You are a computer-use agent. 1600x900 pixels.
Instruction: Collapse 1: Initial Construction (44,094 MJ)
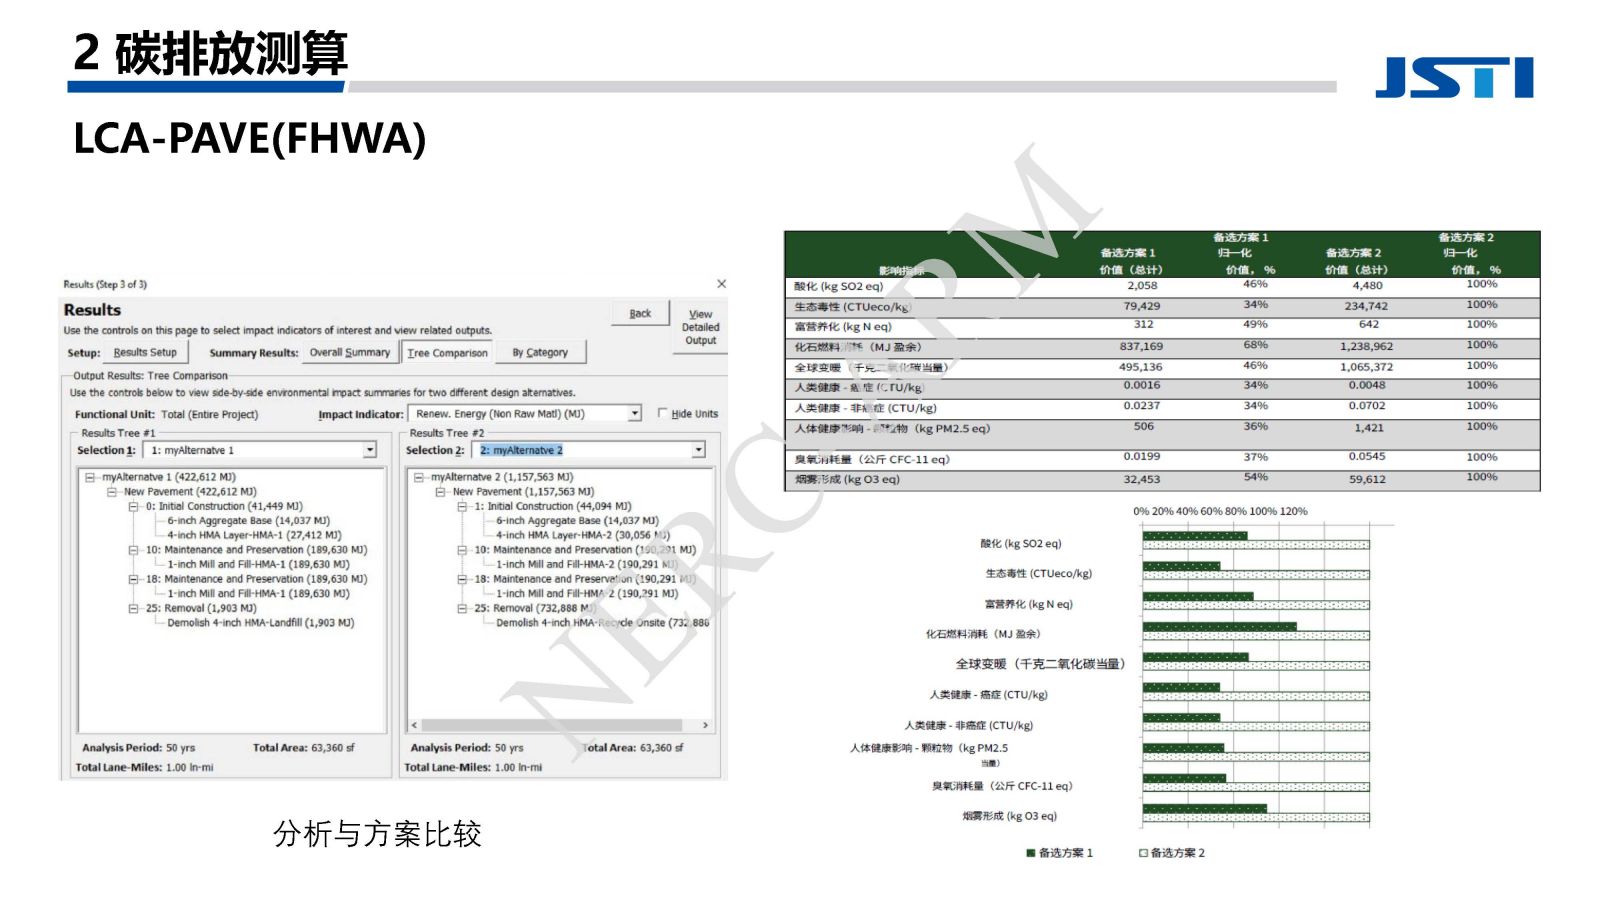[x=462, y=507]
